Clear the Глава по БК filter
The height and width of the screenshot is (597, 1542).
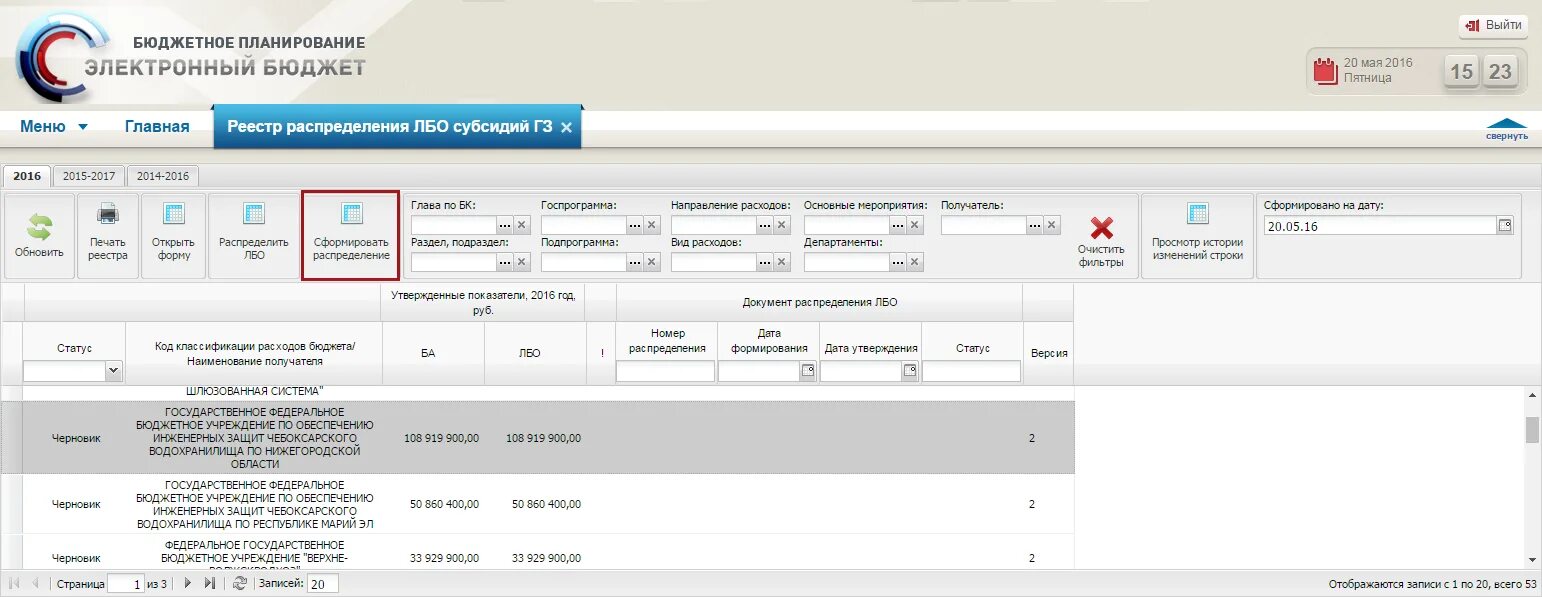[x=521, y=225]
